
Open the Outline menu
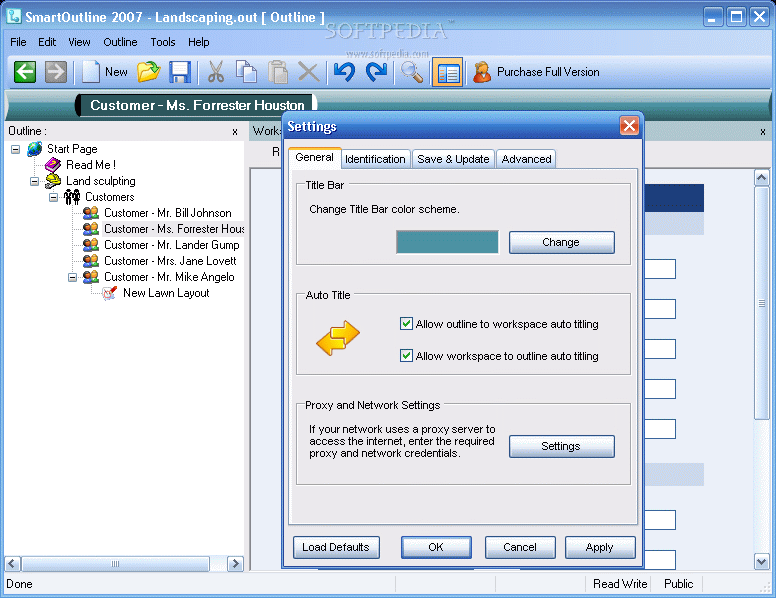pos(120,42)
